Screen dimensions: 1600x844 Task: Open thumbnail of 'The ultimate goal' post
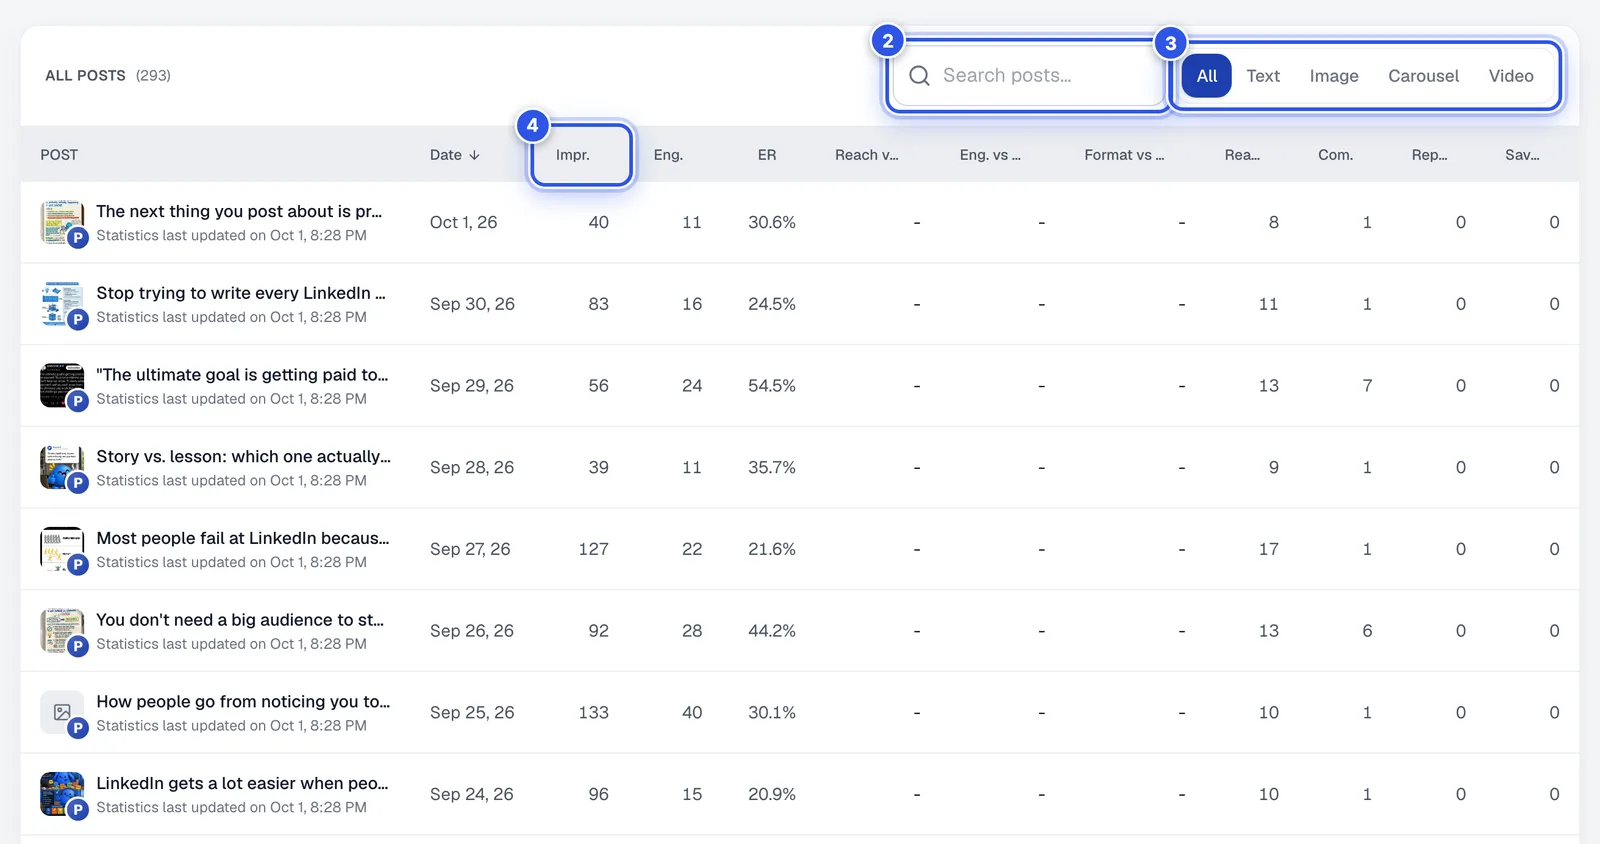(x=61, y=385)
